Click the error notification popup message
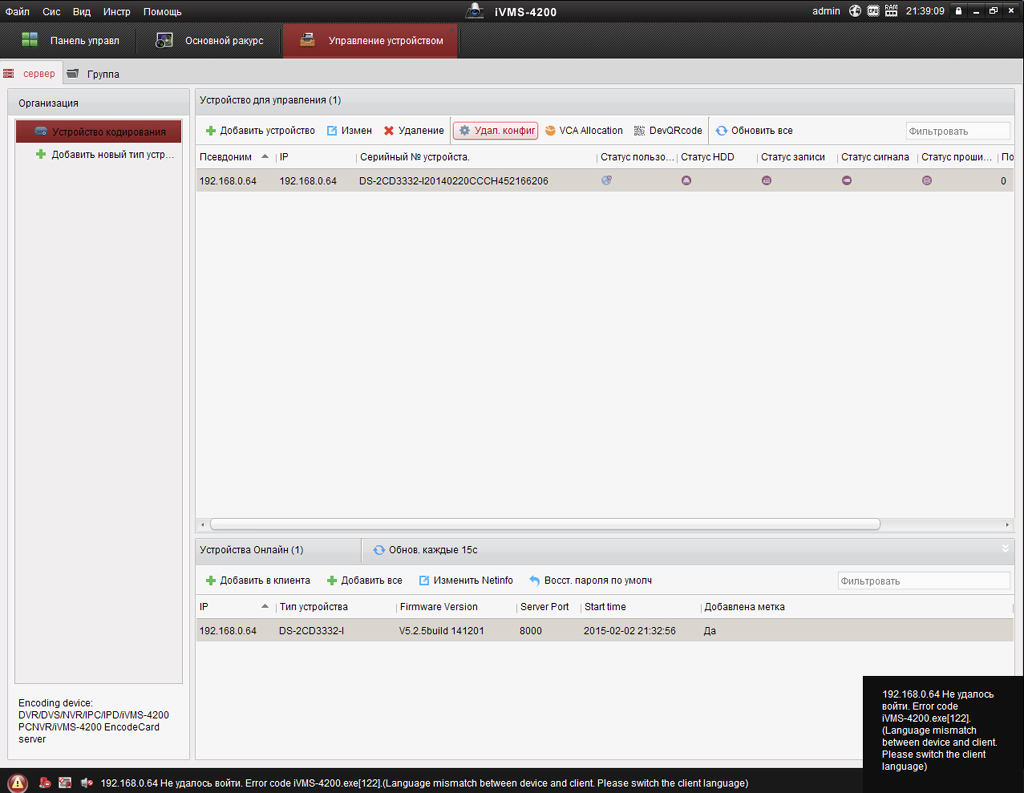Screen dimensions: 1024x793 943,730
